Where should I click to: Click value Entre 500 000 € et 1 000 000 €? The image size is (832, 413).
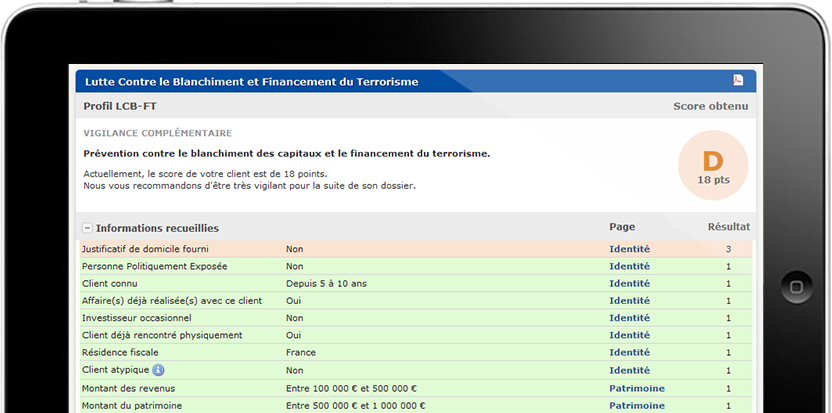pos(356,406)
